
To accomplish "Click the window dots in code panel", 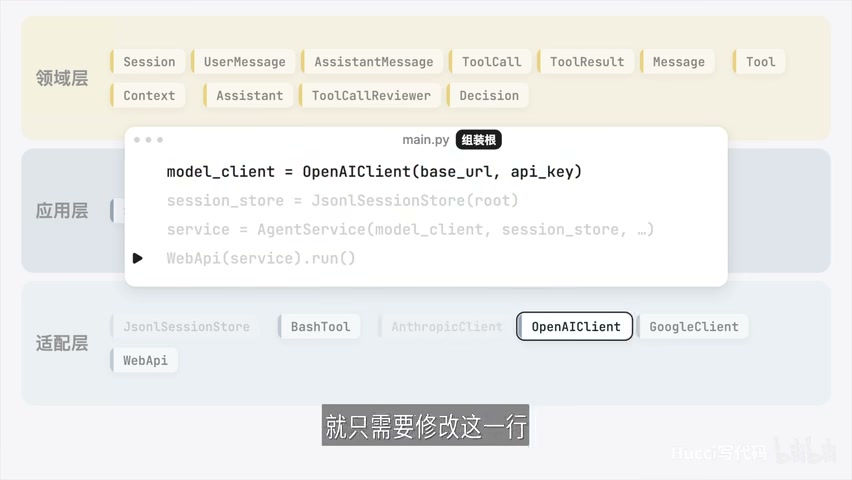I will tap(148, 140).
